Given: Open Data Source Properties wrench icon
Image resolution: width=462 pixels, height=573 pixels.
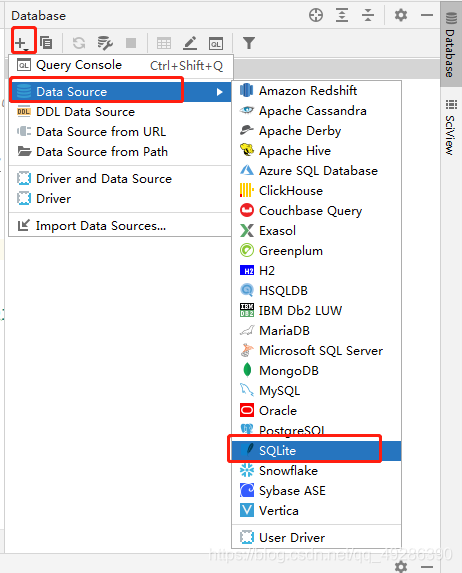Looking at the screenshot, I should [x=105, y=43].
